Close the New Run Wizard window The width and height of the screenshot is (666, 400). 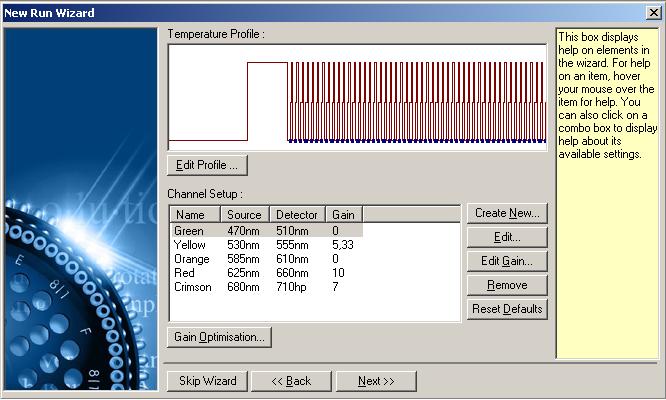click(x=653, y=13)
